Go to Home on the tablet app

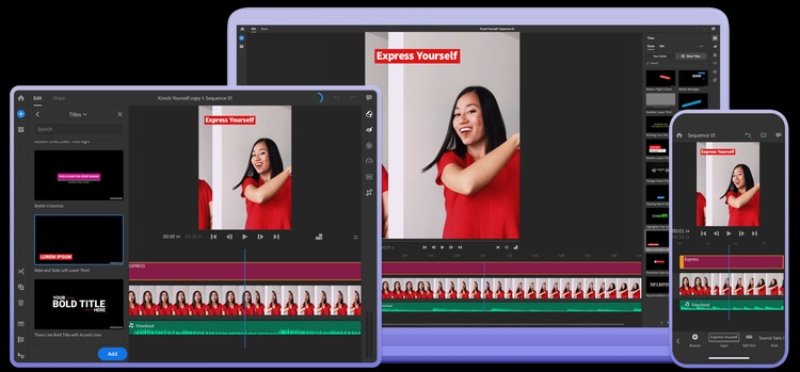click(20, 98)
